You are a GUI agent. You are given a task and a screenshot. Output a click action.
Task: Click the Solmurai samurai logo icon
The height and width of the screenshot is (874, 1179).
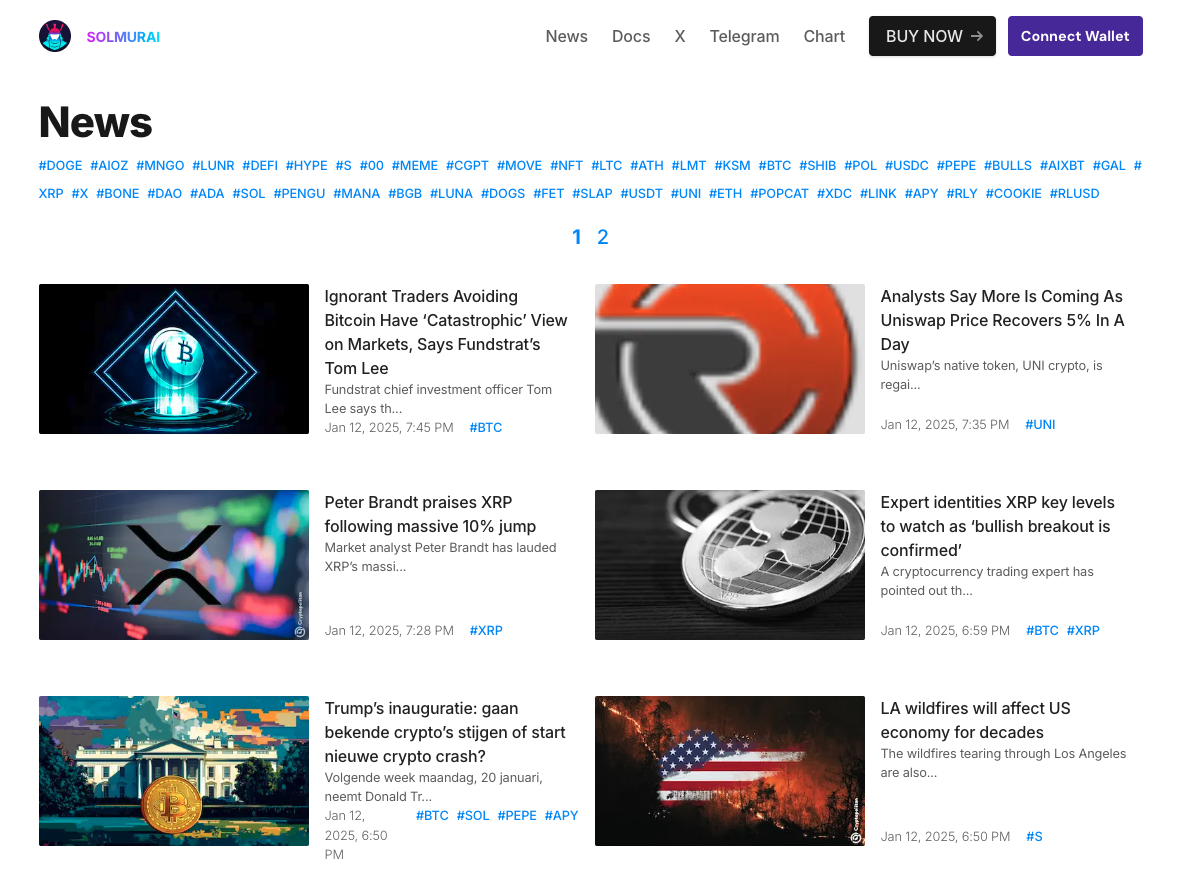(x=55, y=36)
